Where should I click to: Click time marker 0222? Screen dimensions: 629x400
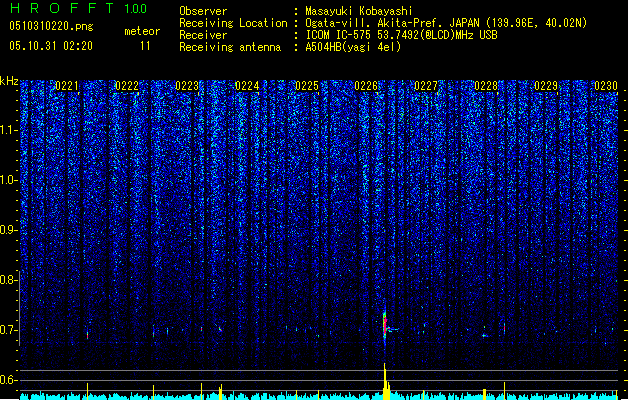pyautogui.click(x=127, y=86)
